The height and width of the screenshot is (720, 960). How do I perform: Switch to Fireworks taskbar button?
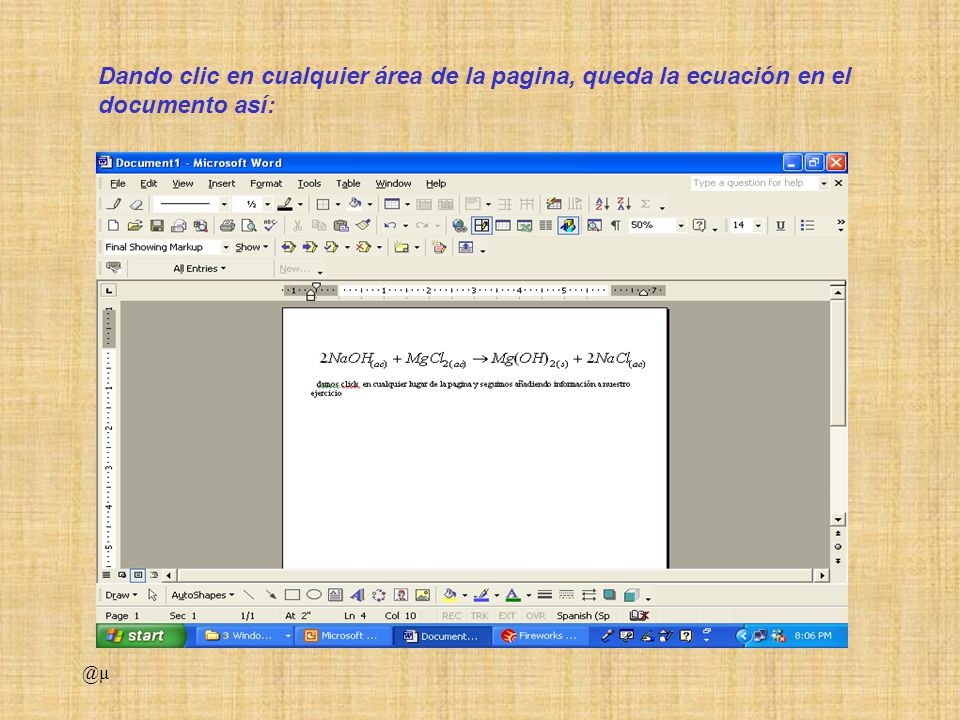pyautogui.click(x=541, y=636)
